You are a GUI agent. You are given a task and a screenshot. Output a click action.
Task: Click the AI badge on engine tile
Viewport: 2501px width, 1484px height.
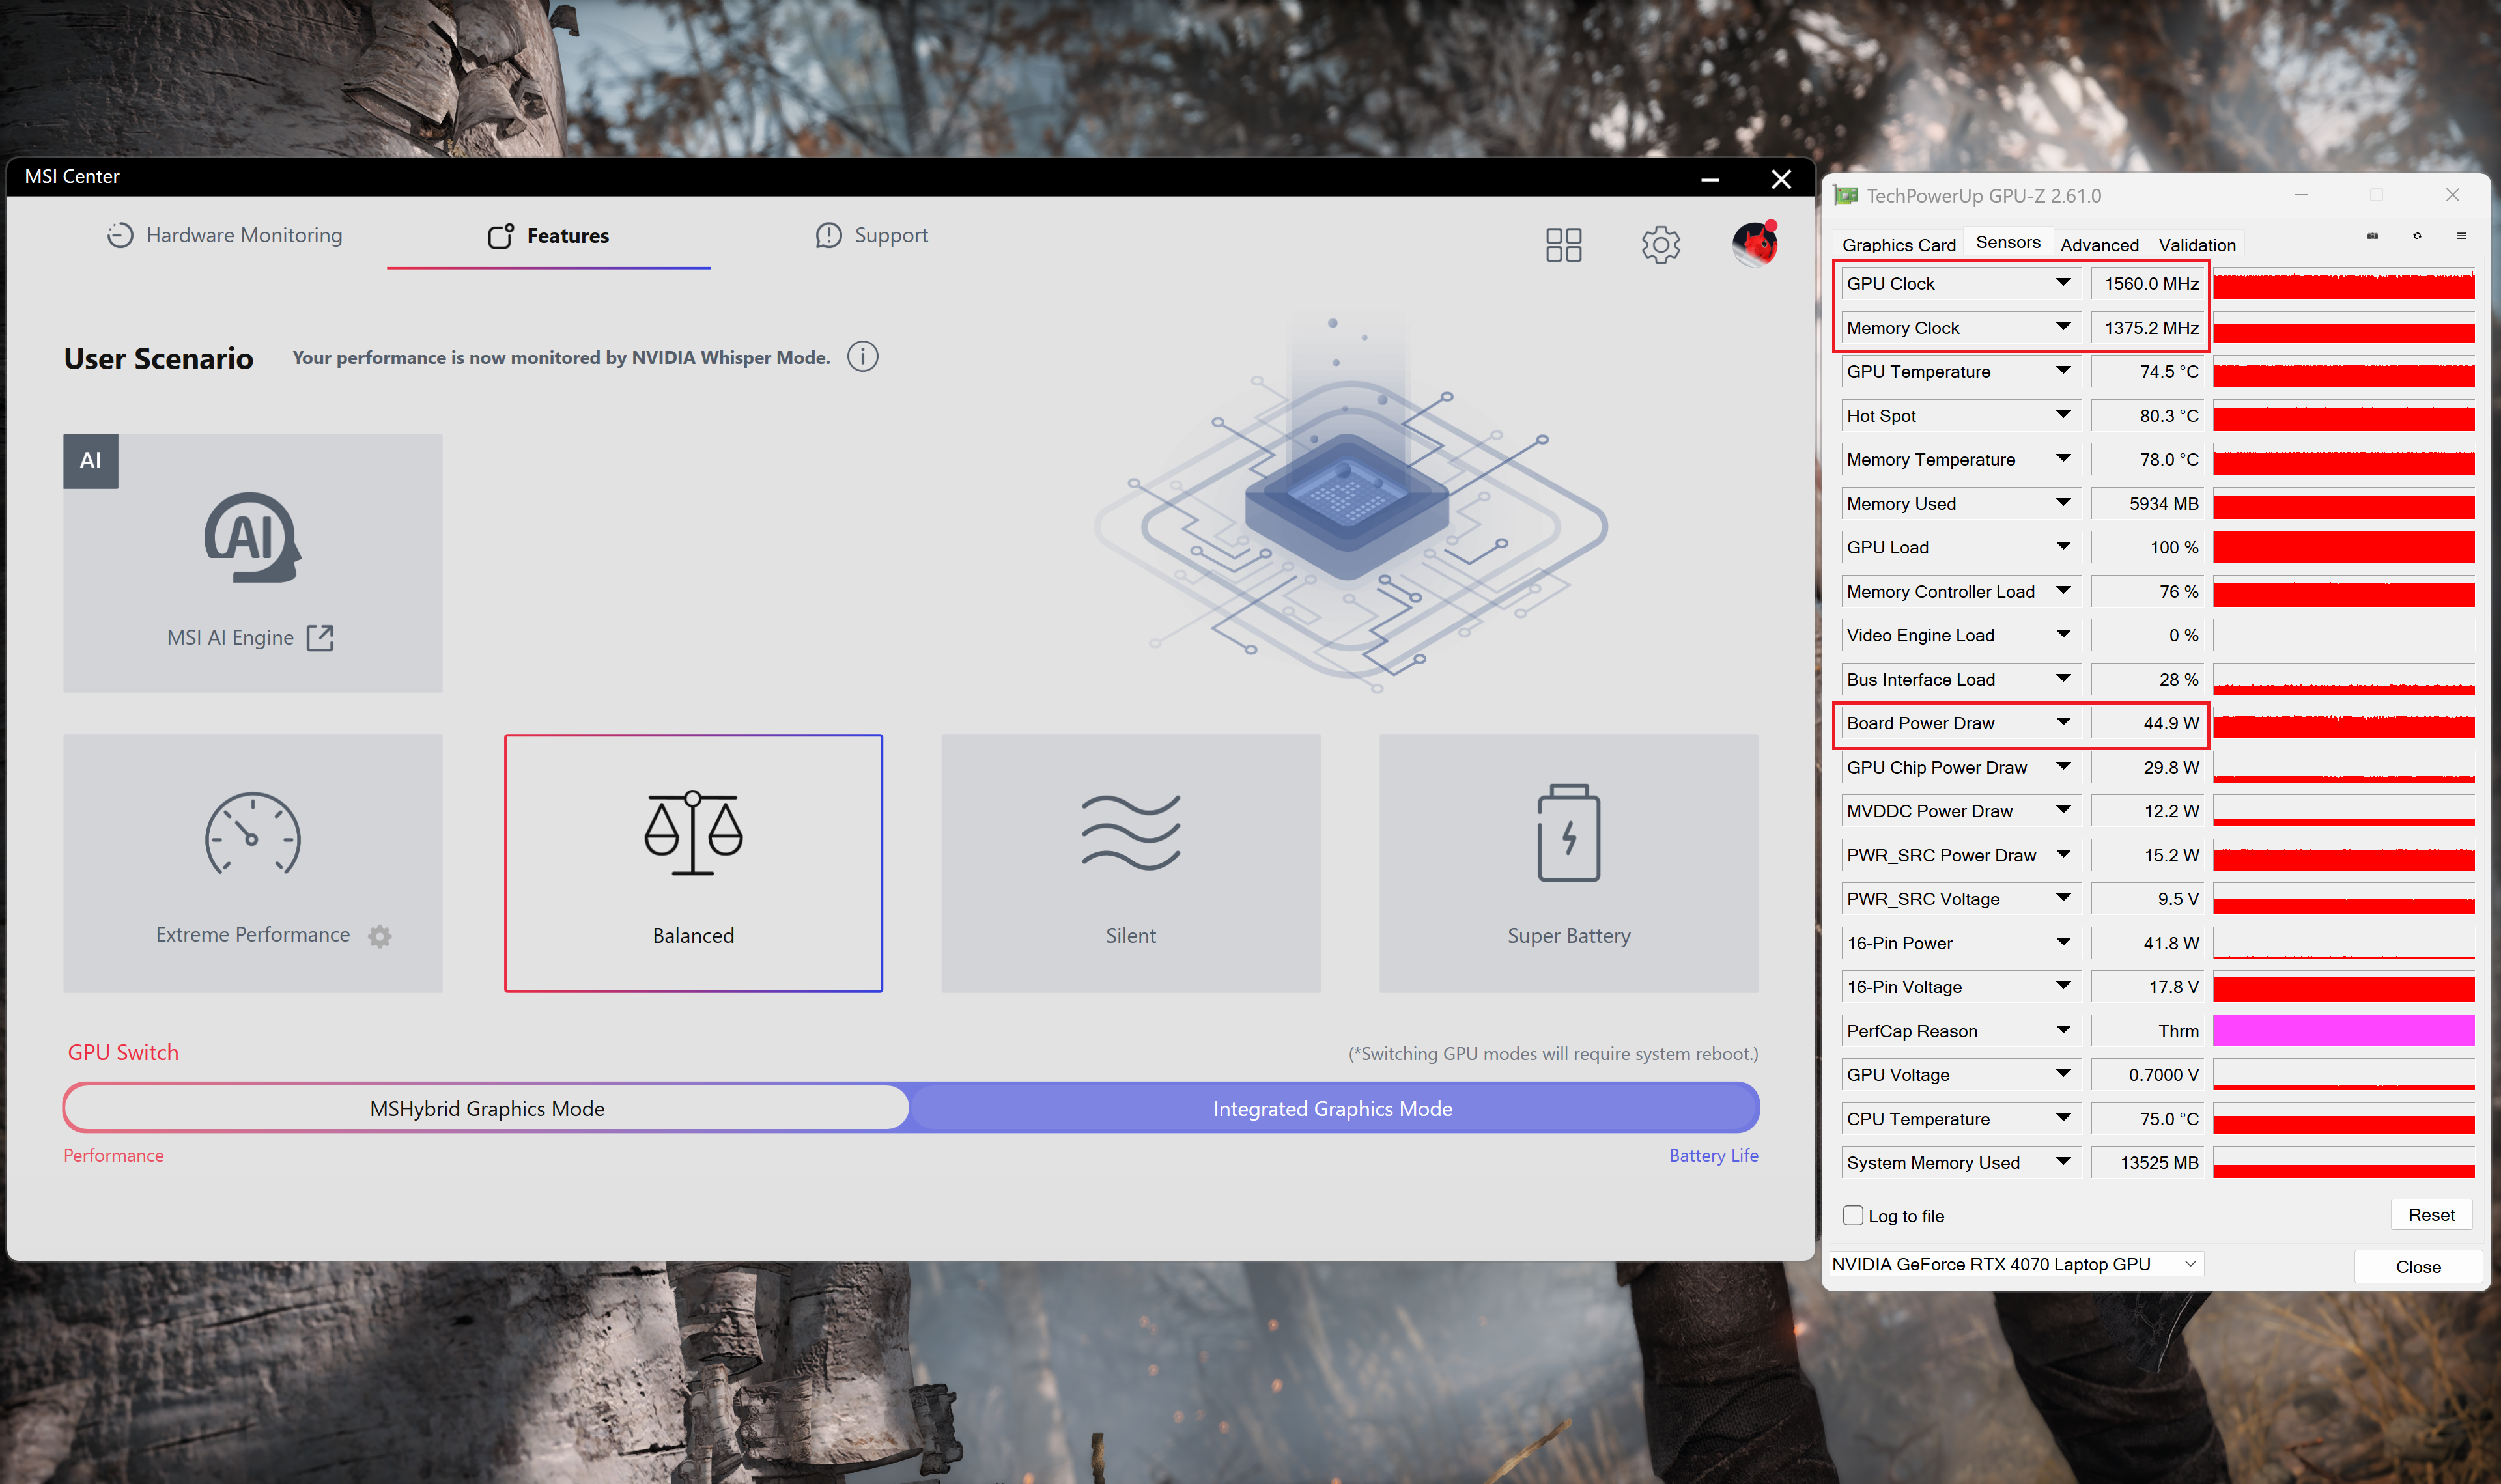(x=91, y=461)
